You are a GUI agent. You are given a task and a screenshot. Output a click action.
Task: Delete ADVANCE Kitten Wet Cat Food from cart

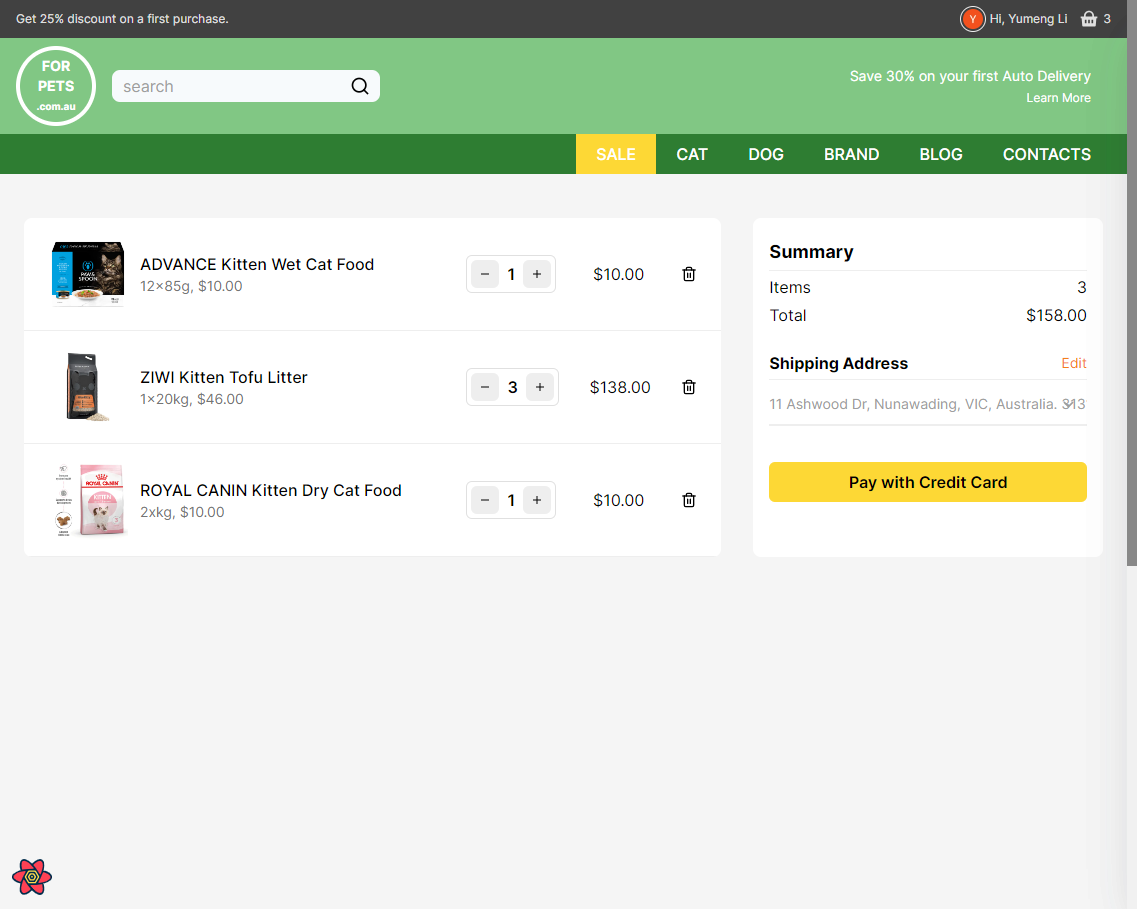point(689,274)
